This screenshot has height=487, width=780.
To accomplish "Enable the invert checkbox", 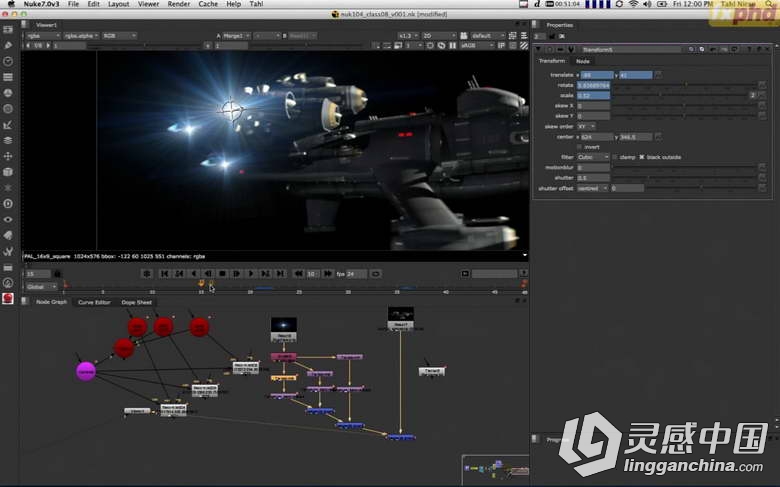I will point(580,147).
